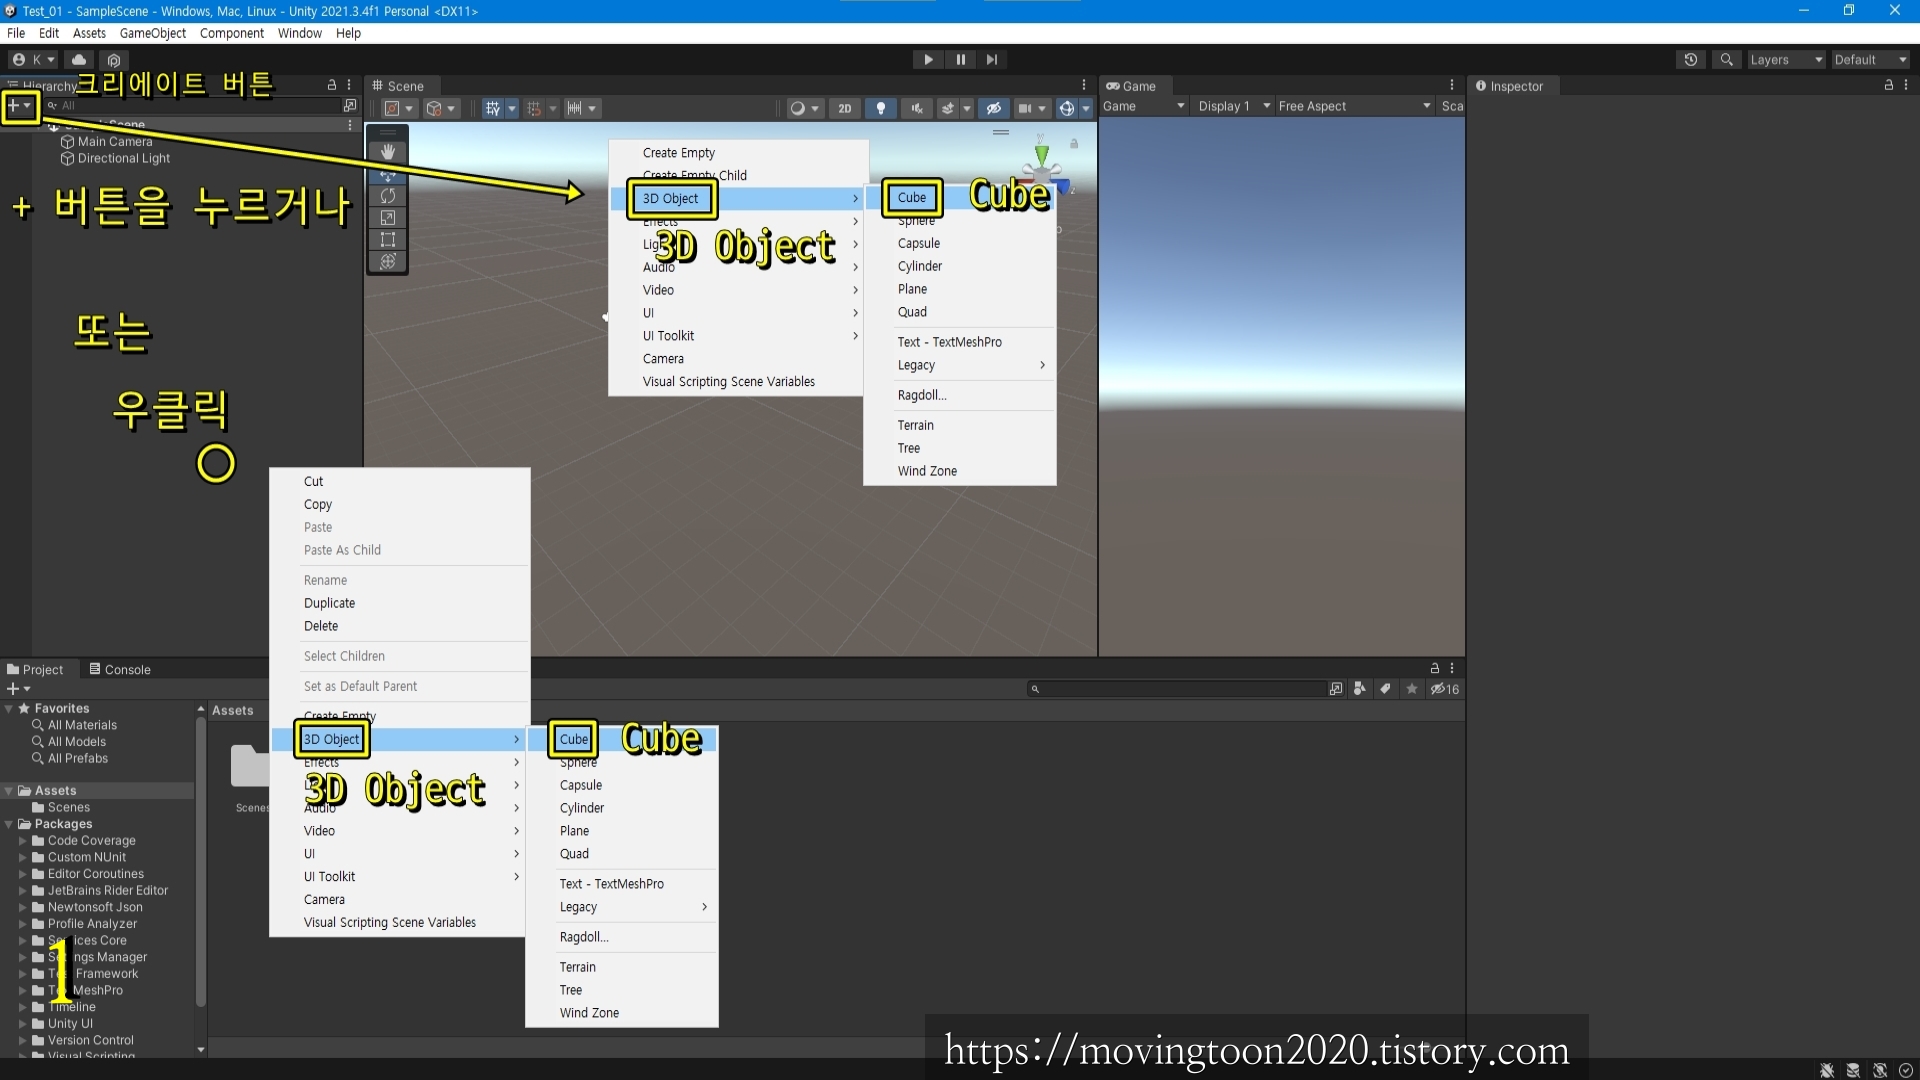The width and height of the screenshot is (1920, 1080).
Task: Switch to the Console tab
Action: [120, 669]
